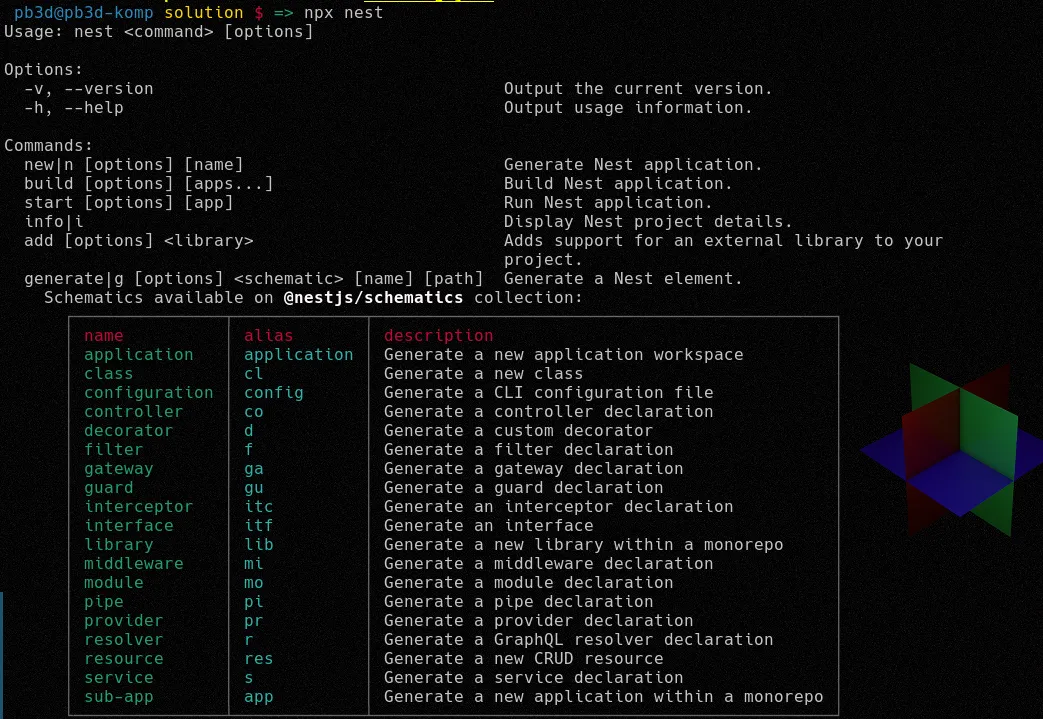The image size is (1043, 719).
Task: Click the 'itc' alias for interceptor
Action: point(259,506)
